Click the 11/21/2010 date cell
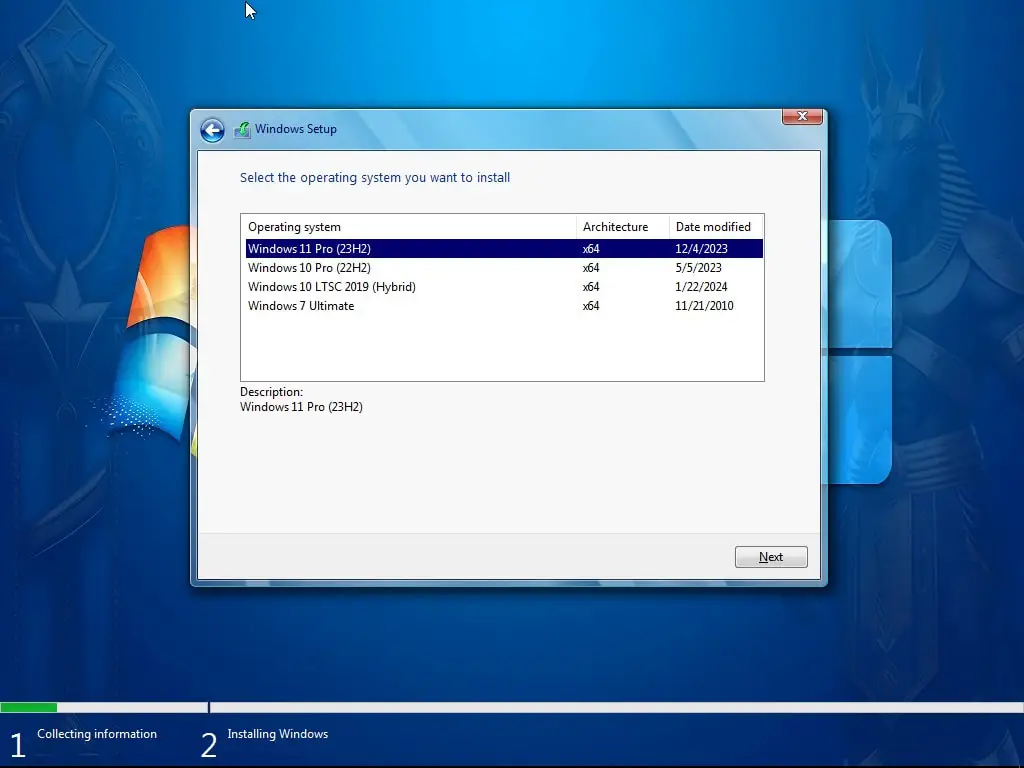Viewport: 1024px width, 768px height. click(x=704, y=306)
